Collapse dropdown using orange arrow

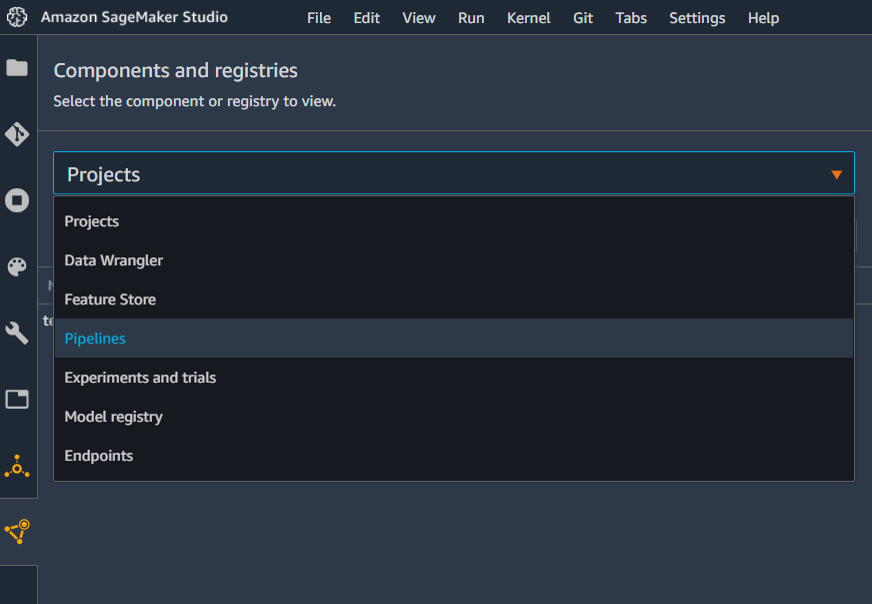click(836, 175)
